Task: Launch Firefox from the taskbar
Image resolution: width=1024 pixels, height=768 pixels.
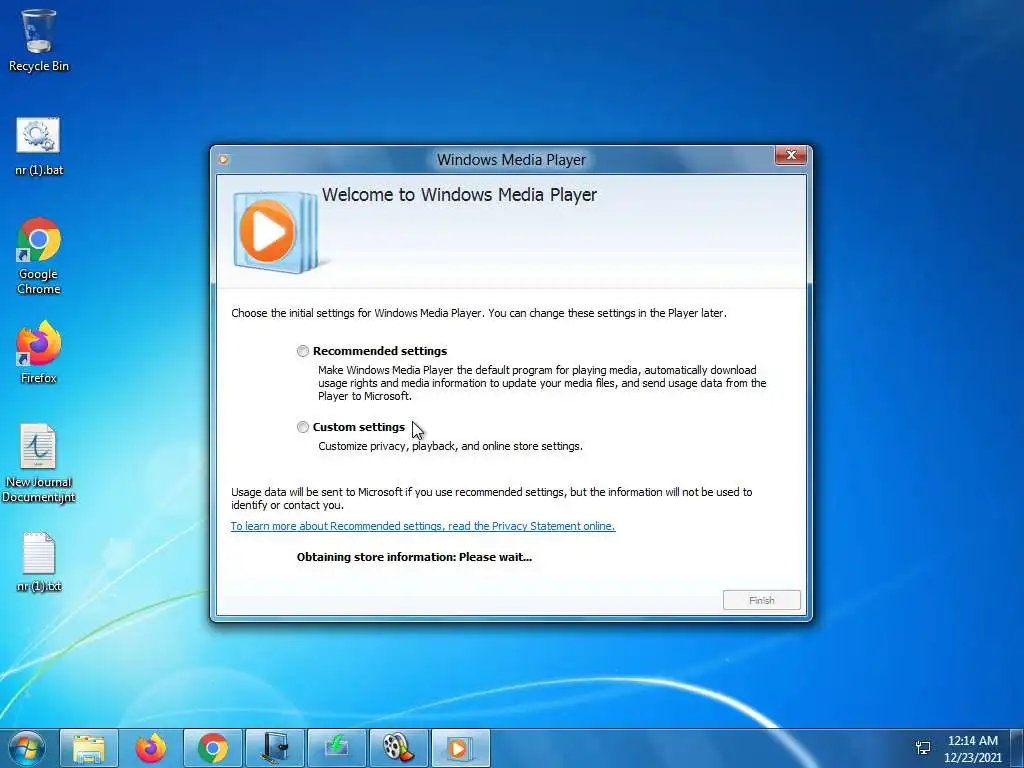Action: (151, 748)
